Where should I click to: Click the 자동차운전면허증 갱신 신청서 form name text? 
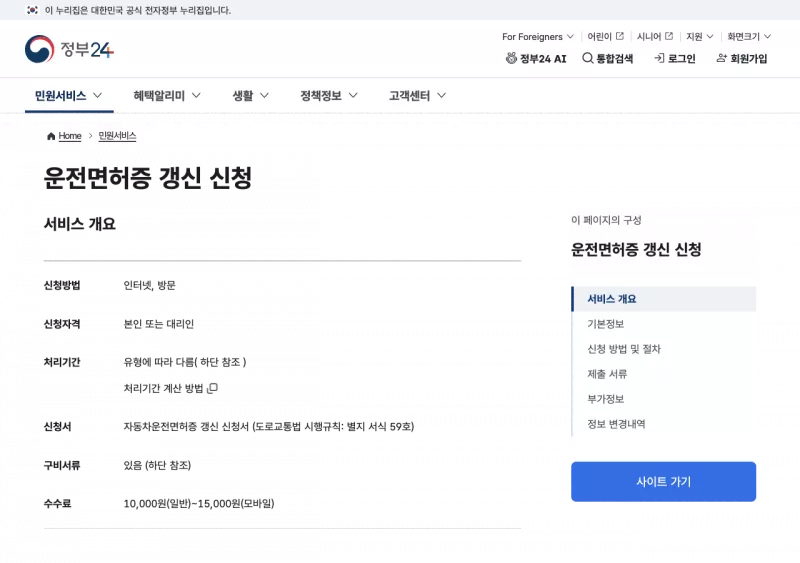269,427
